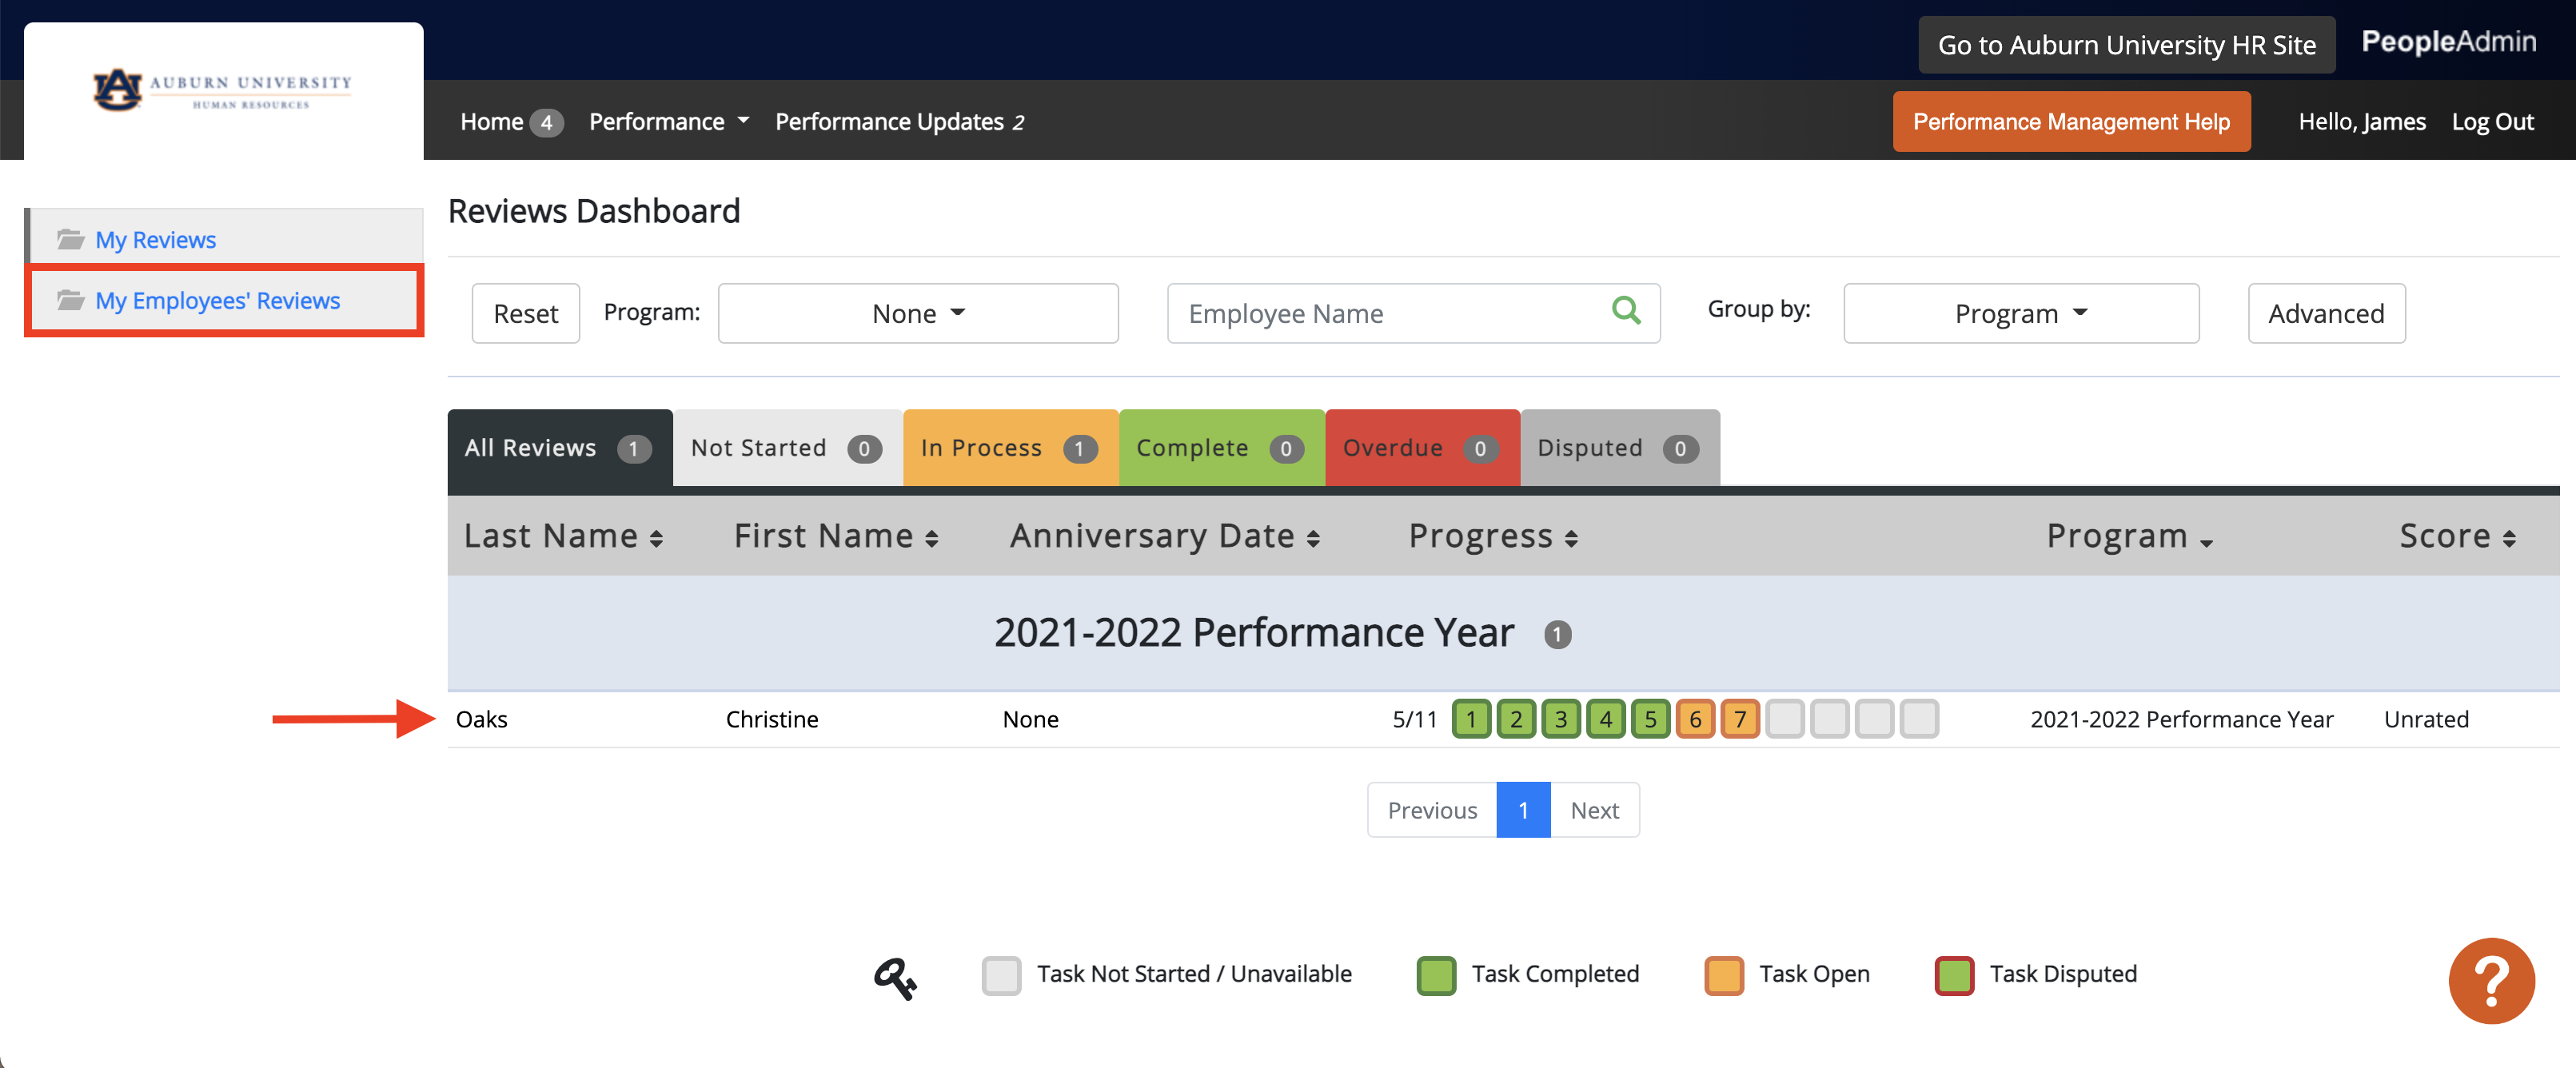This screenshot has width=2576, height=1068.
Task: Open My Reviews in the sidebar
Action: pyautogui.click(x=155, y=240)
